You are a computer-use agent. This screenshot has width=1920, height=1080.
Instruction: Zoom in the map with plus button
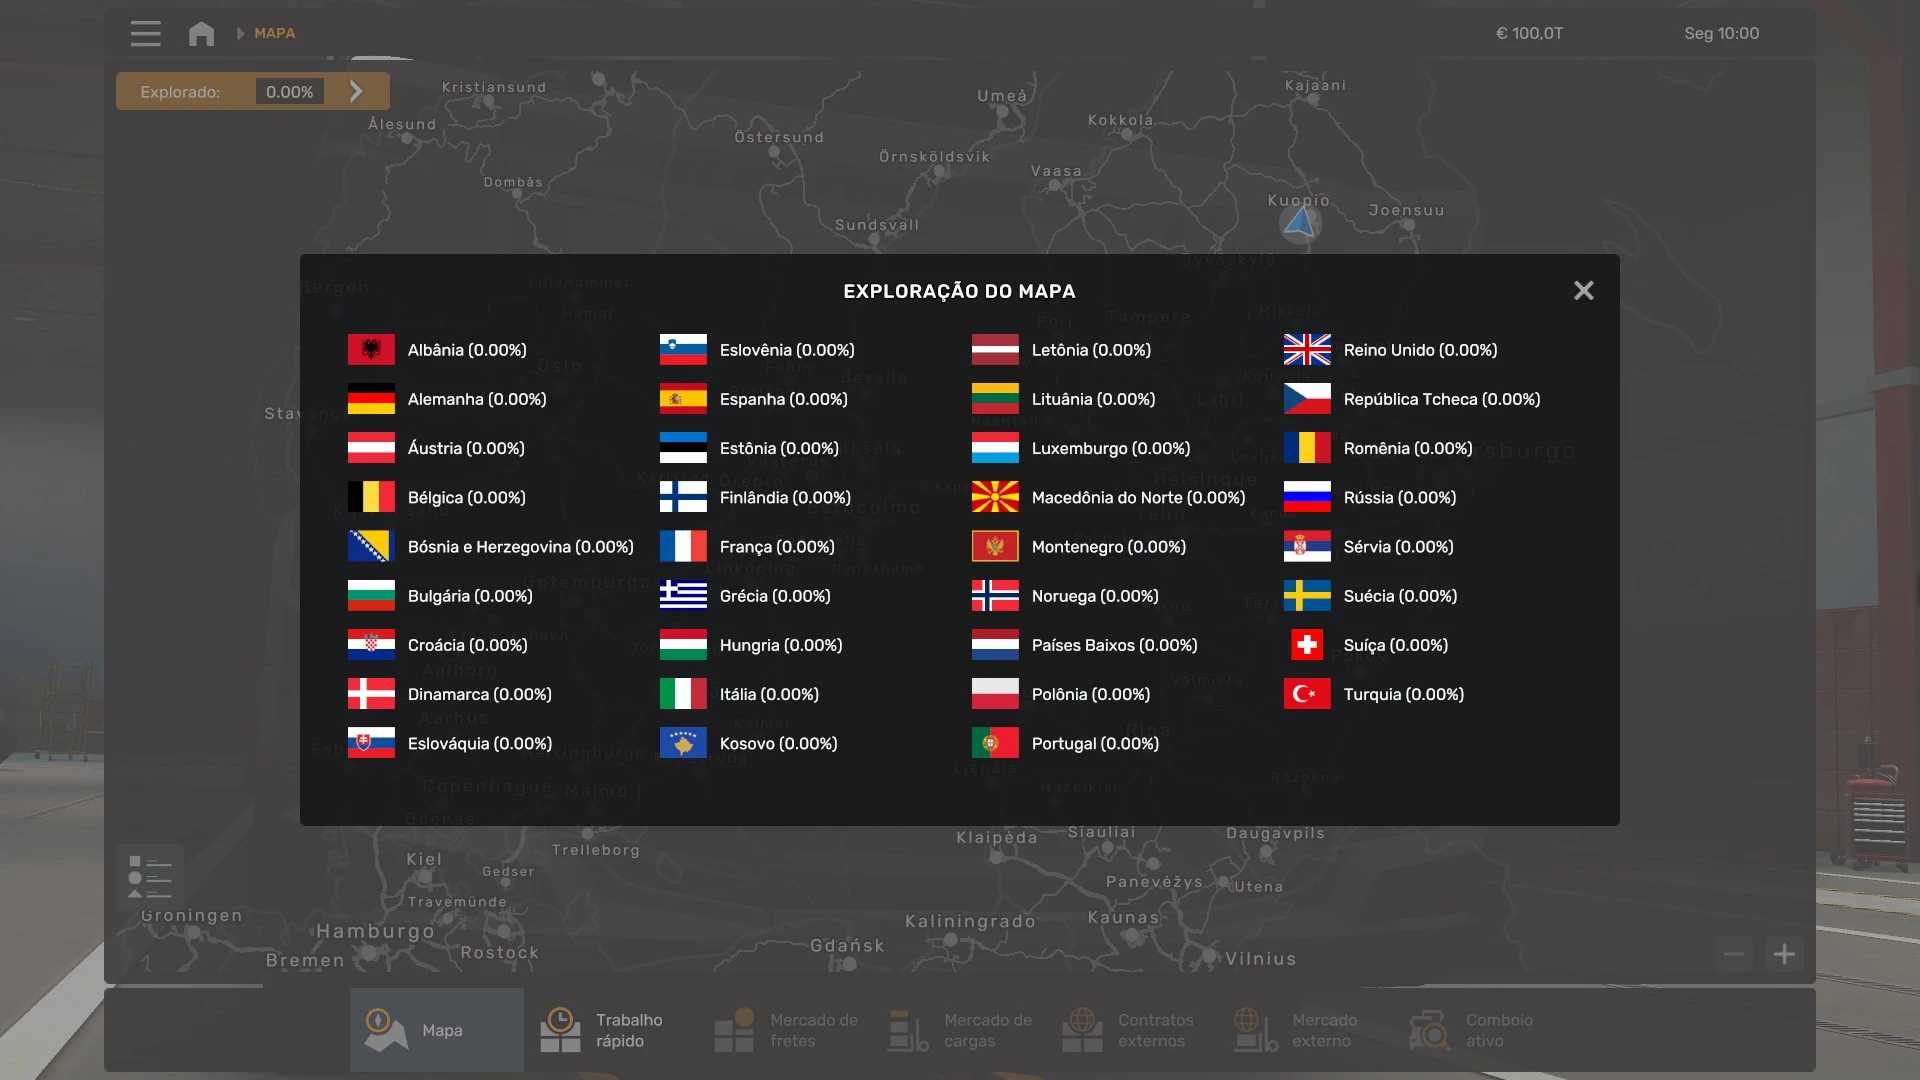click(x=1784, y=954)
